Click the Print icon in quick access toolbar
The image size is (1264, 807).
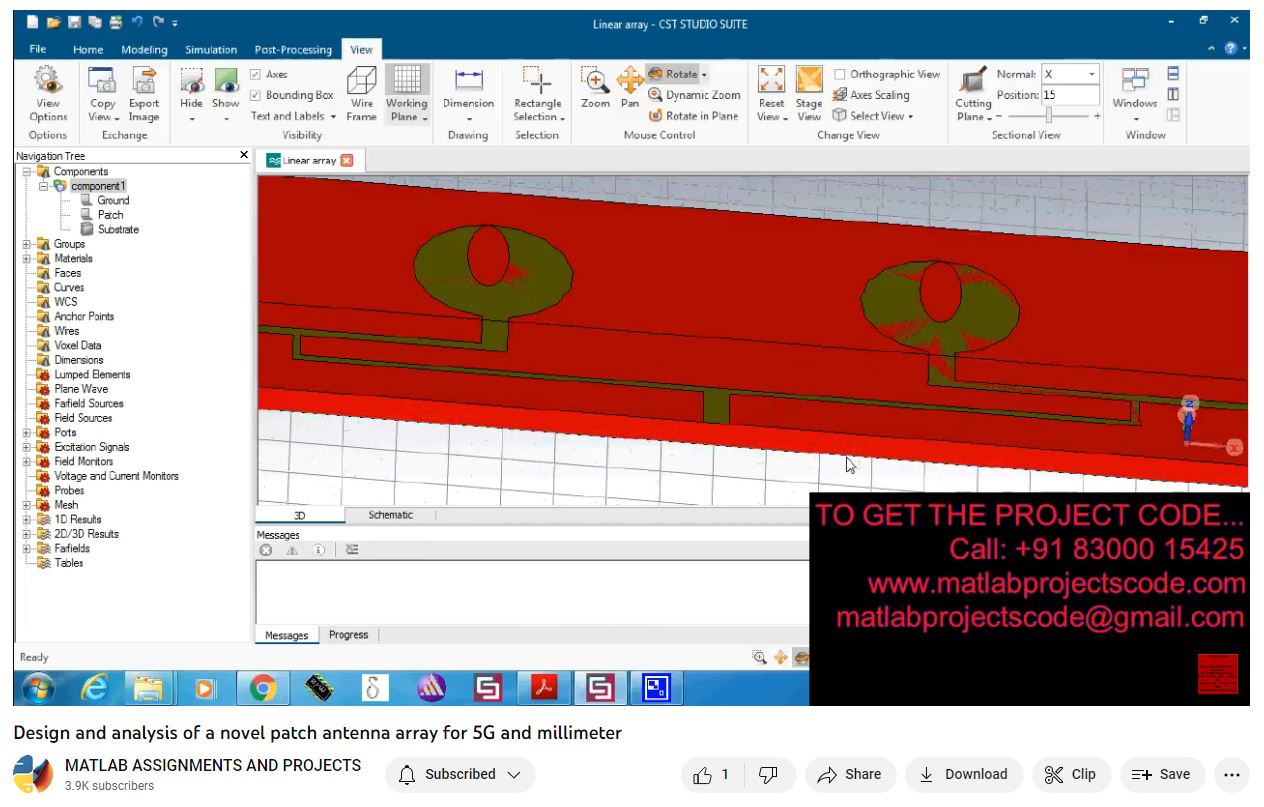point(117,22)
